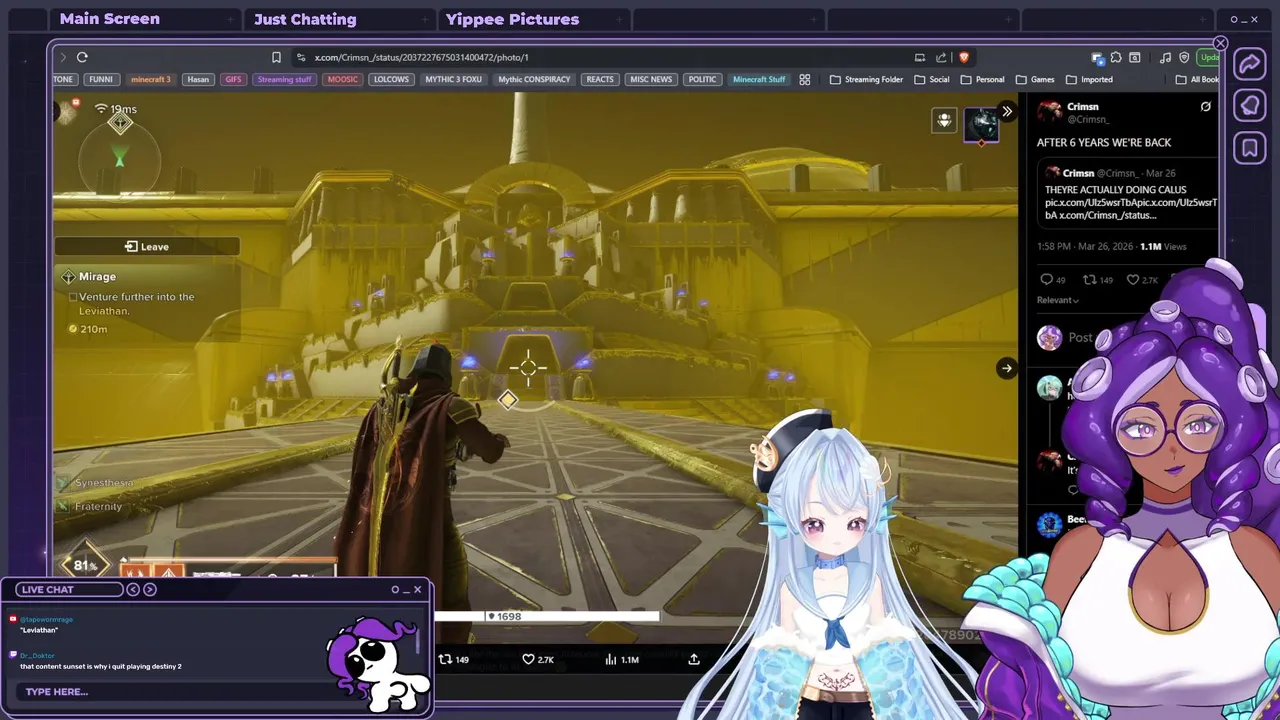The image size is (1280, 720).
Task: Click the site info icon beside the URL
Action: pos(301,58)
